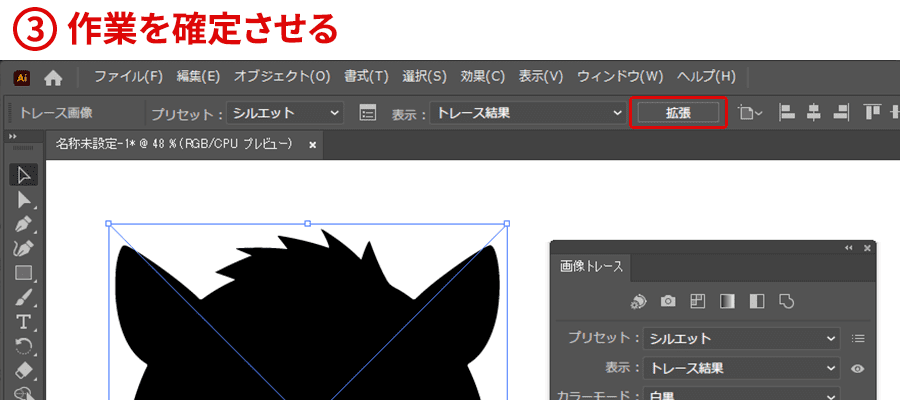Image resolution: width=900 pixels, height=400 pixels.
Task: Select the 画像トレース panel tab
Action: point(591,267)
